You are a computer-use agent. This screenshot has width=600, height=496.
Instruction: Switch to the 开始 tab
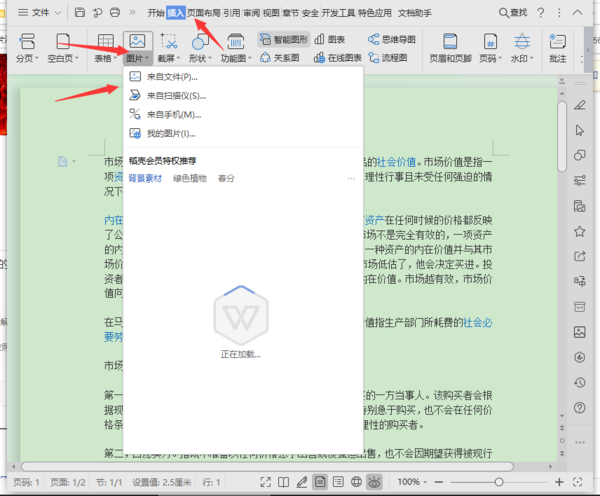tap(156, 13)
